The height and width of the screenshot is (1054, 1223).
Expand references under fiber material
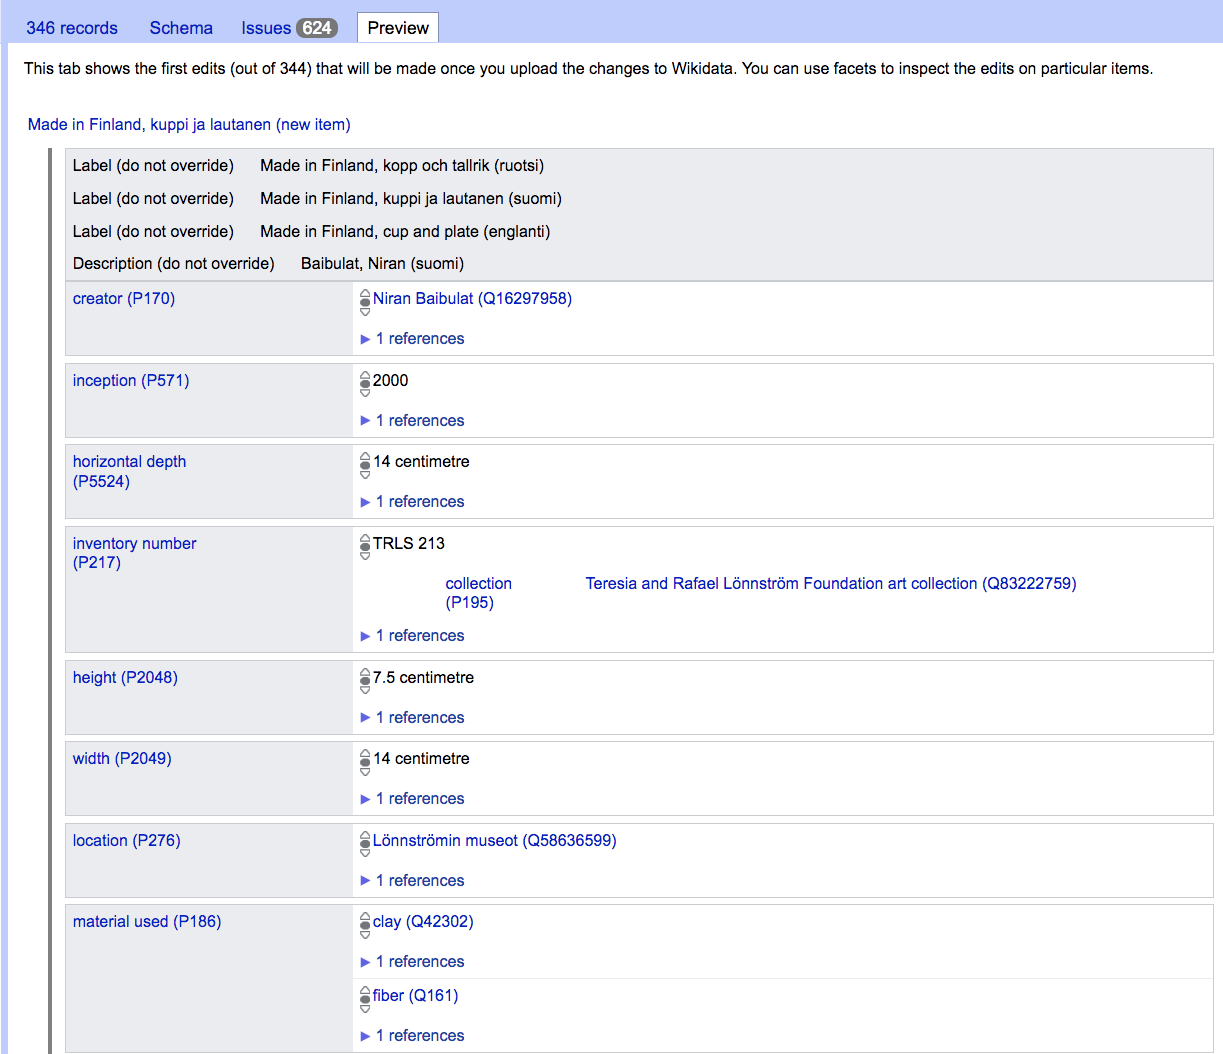click(x=412, y=1036)
